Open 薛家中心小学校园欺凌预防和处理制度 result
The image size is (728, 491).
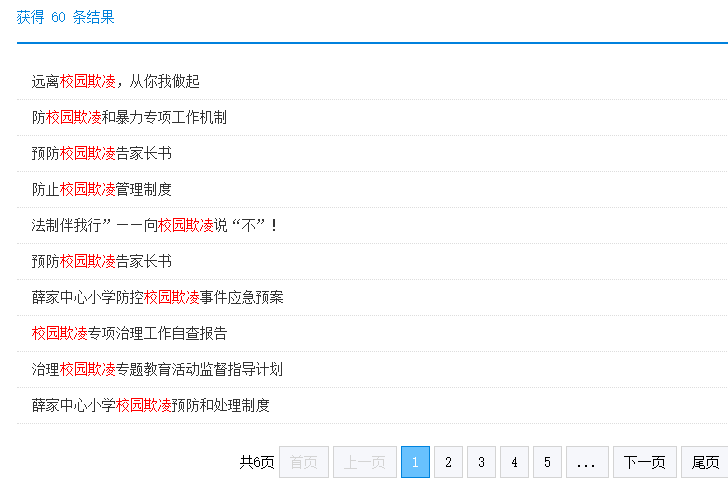tap(150, 405)
